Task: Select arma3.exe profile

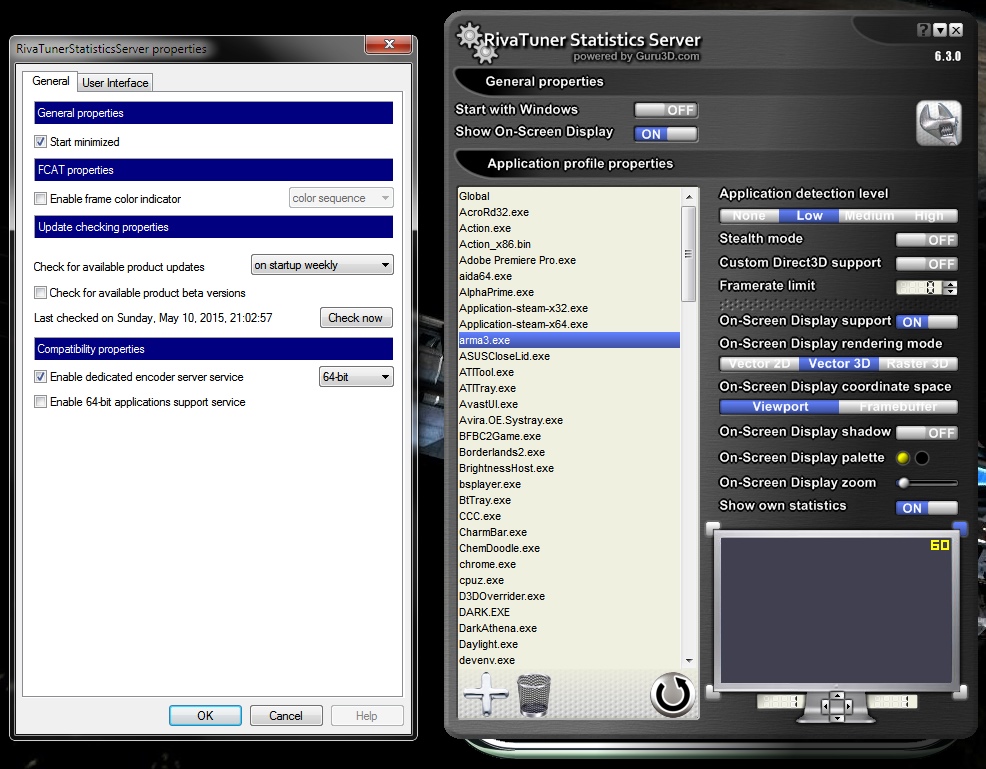Action: click(x=569, y=340)
